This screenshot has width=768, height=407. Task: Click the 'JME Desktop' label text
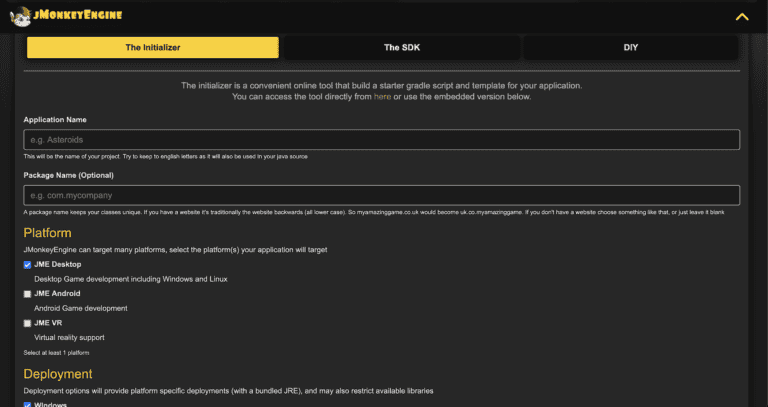pos(58,265)
